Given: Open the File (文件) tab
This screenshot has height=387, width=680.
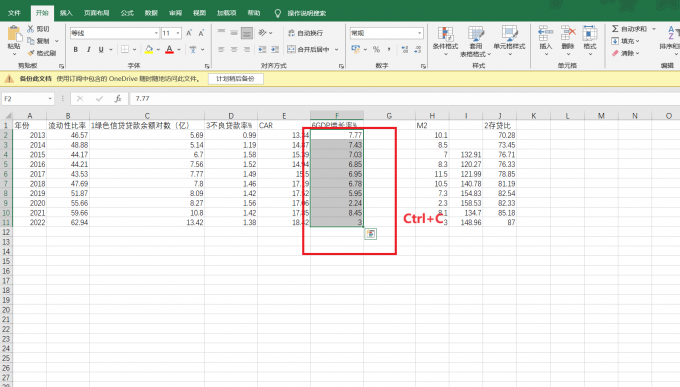Looking at the screenshot, I should tap(14, 13).
